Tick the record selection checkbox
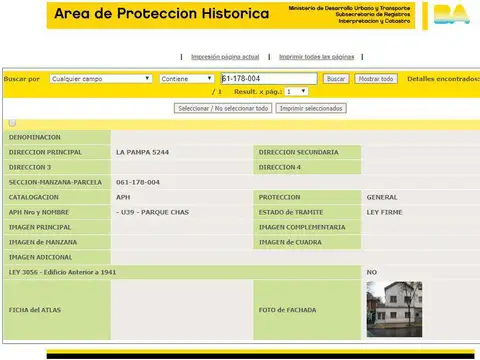Screen dimensions: 480x360 pyautogui.click(x=12, y=123)
